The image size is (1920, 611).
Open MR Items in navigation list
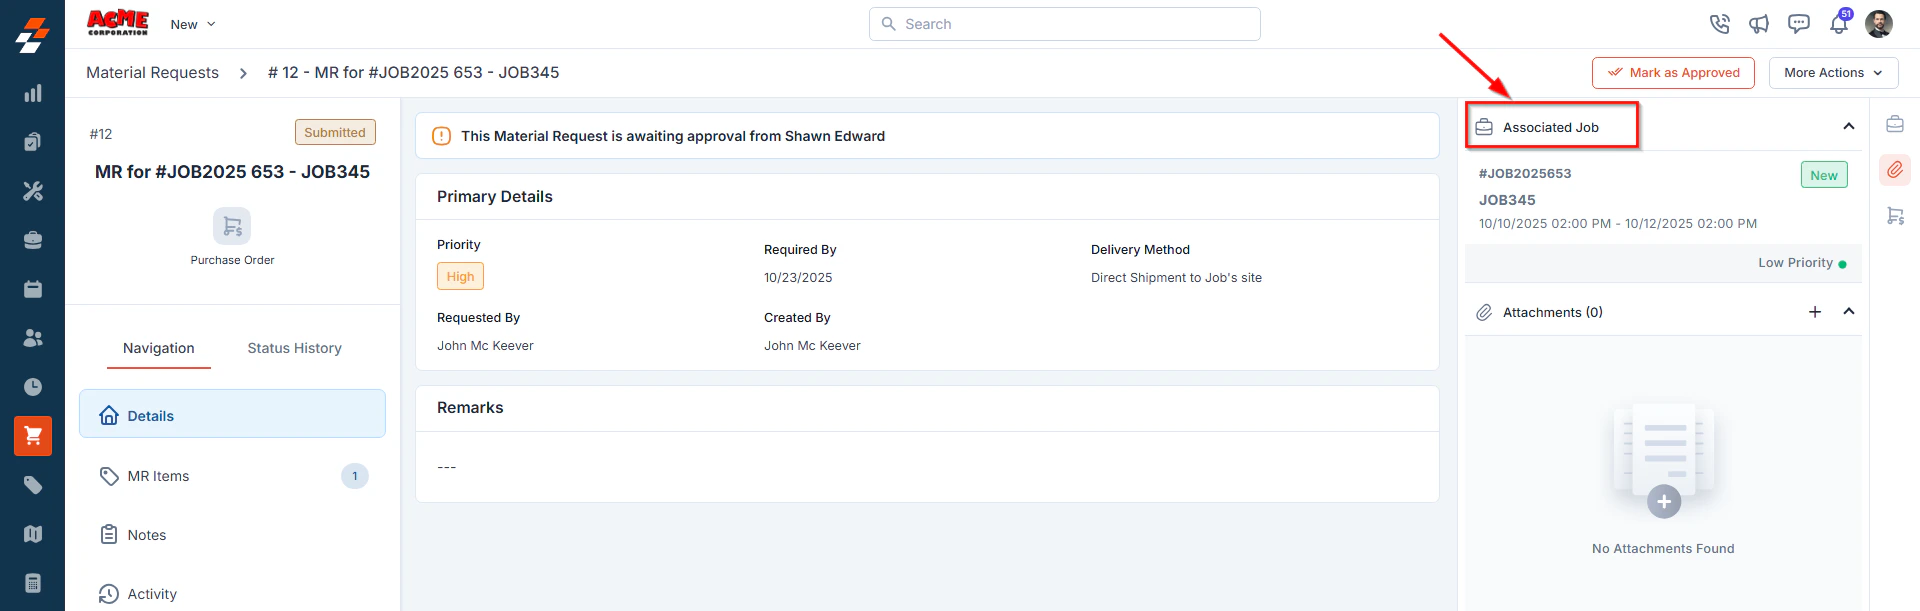(232, 476)
